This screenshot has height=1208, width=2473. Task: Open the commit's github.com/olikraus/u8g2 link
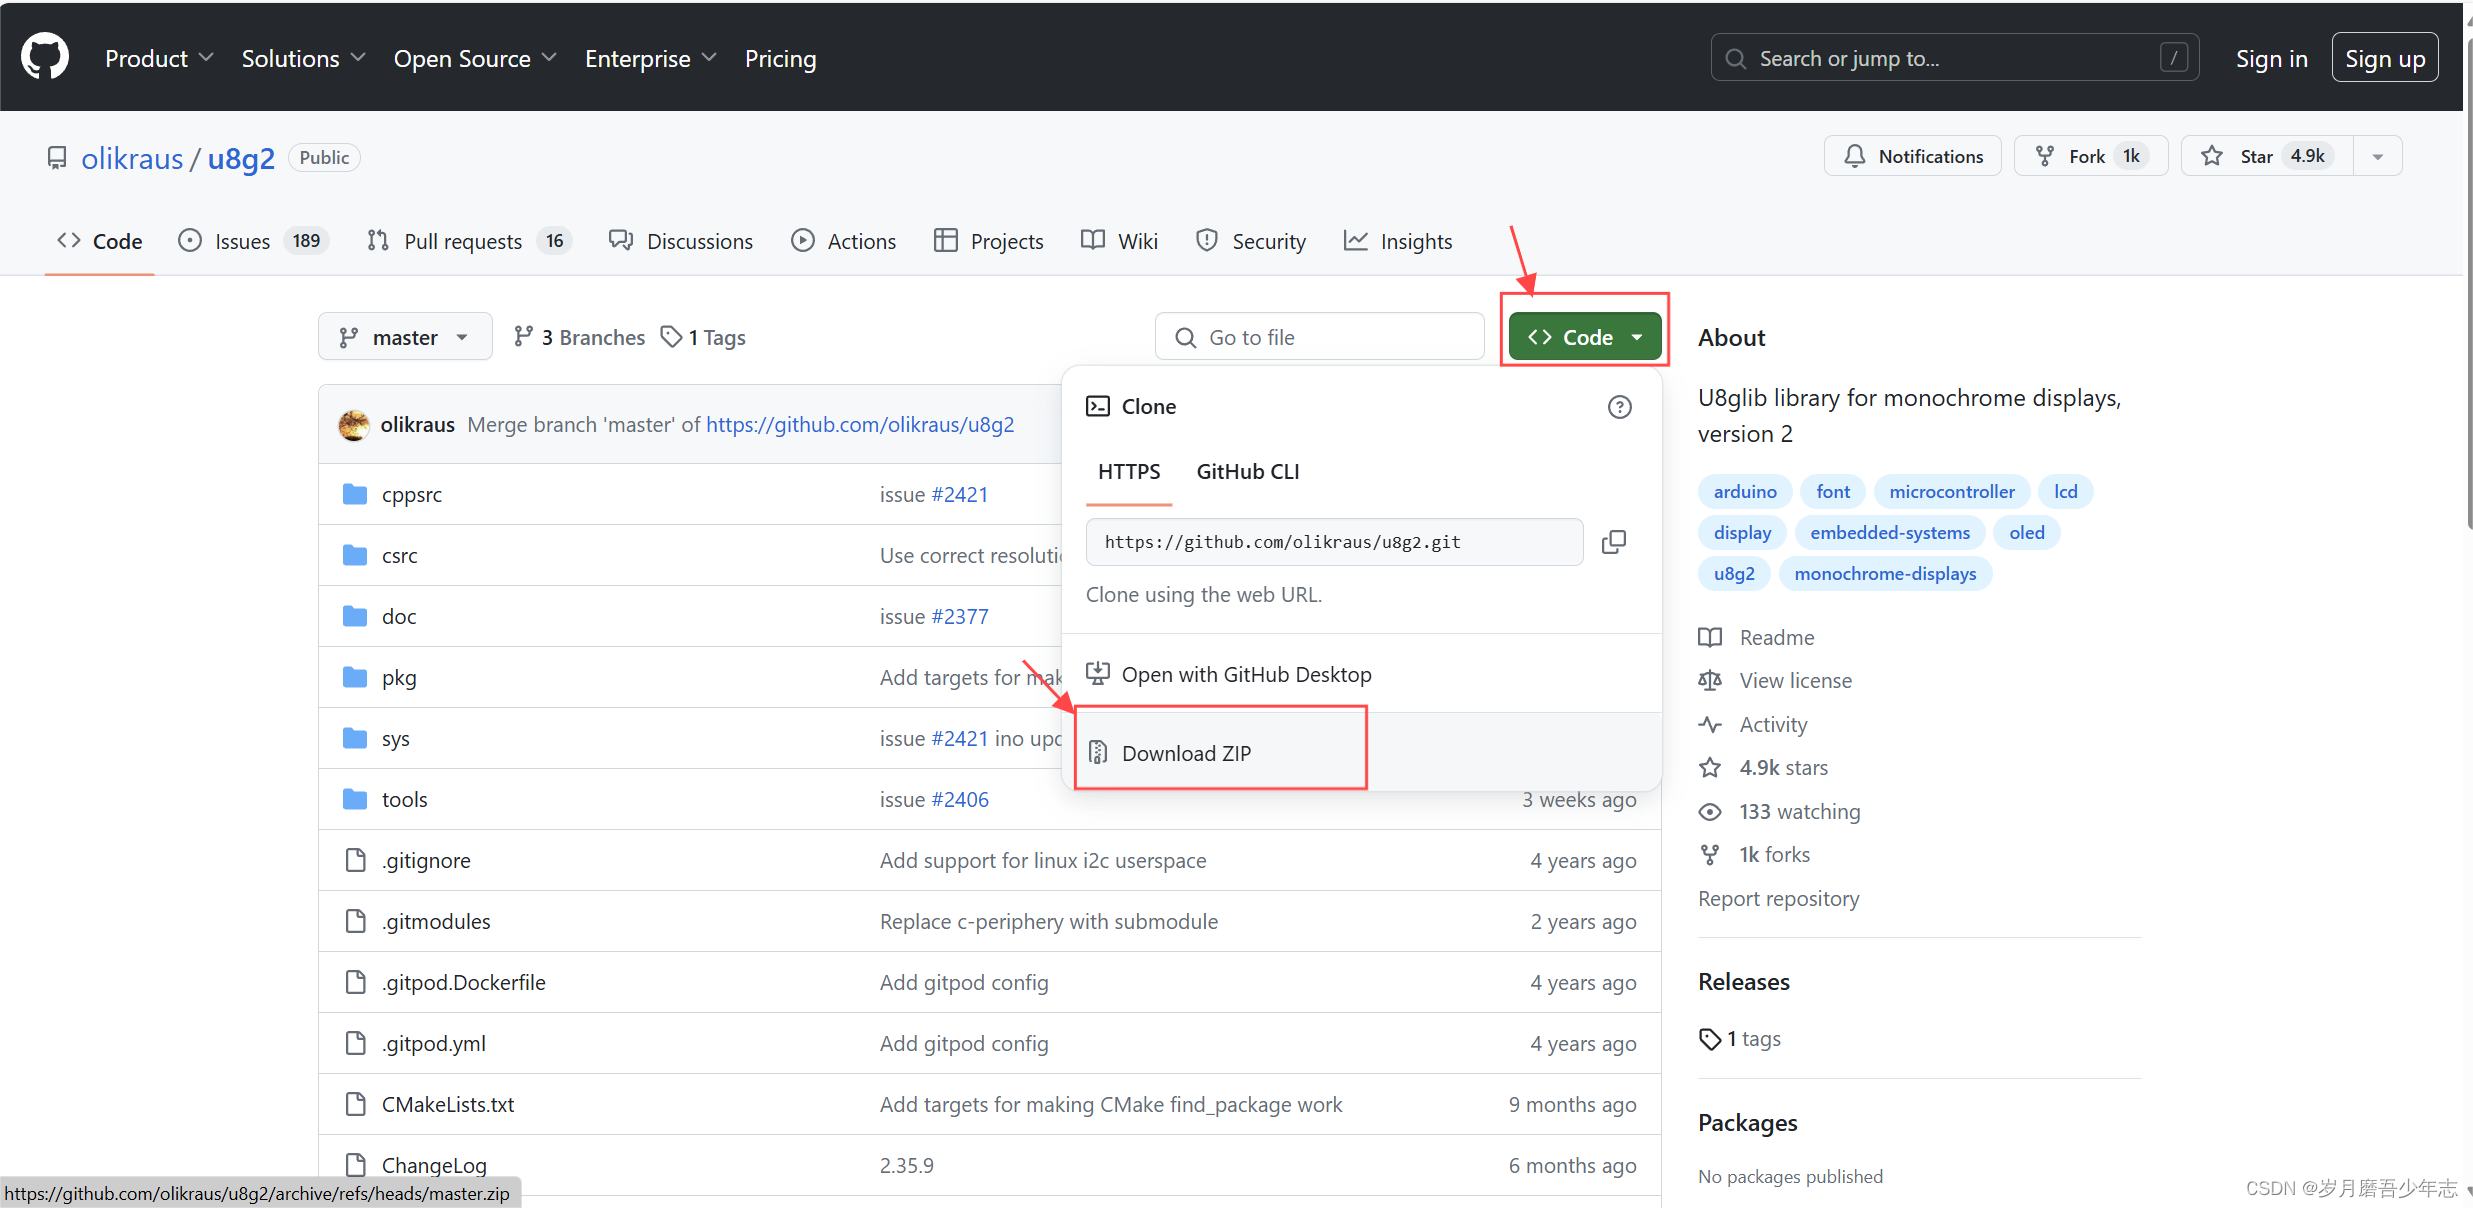(x=860, y=424)
